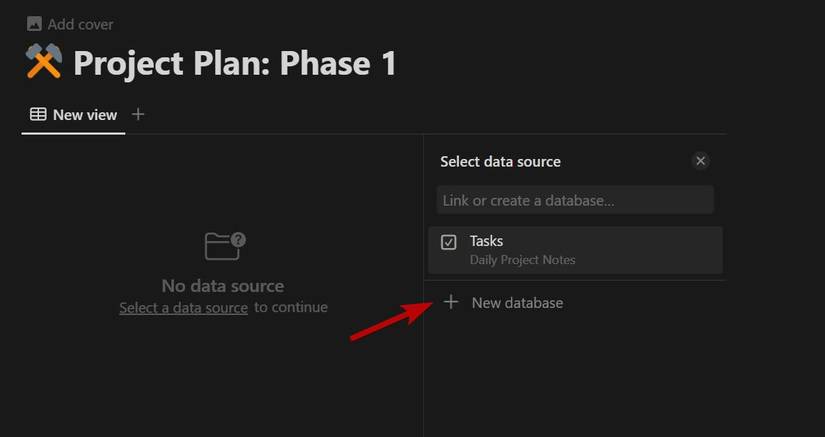This screenshot has width=825, height=437.
Task: Click the table icon in the New view tab
Action: pyautogui.click(x=38, y=115)
